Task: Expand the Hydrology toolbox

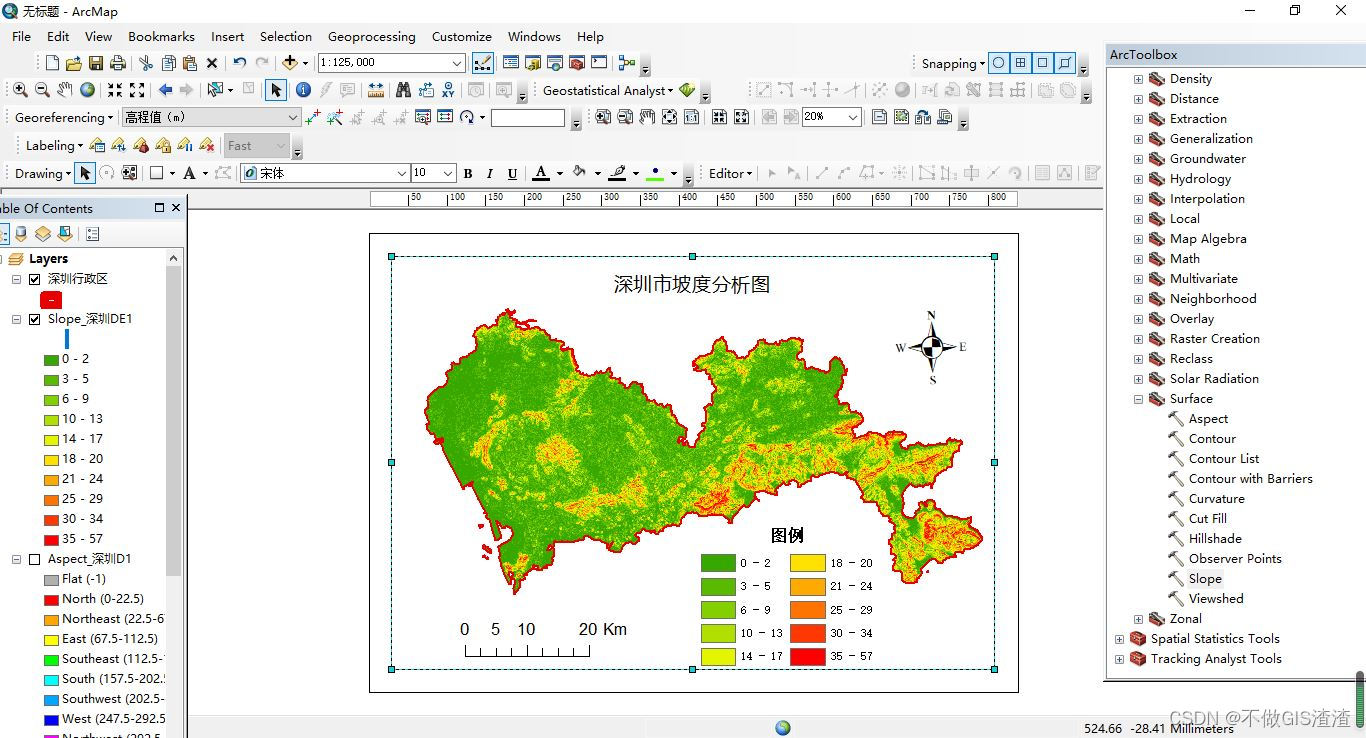Action: coord(1138,178)
